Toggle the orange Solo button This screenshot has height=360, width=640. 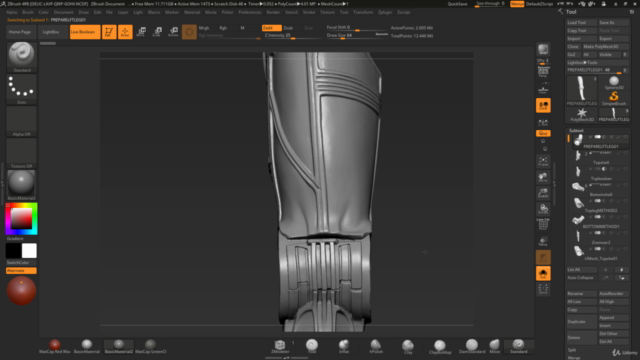[543, 273]
